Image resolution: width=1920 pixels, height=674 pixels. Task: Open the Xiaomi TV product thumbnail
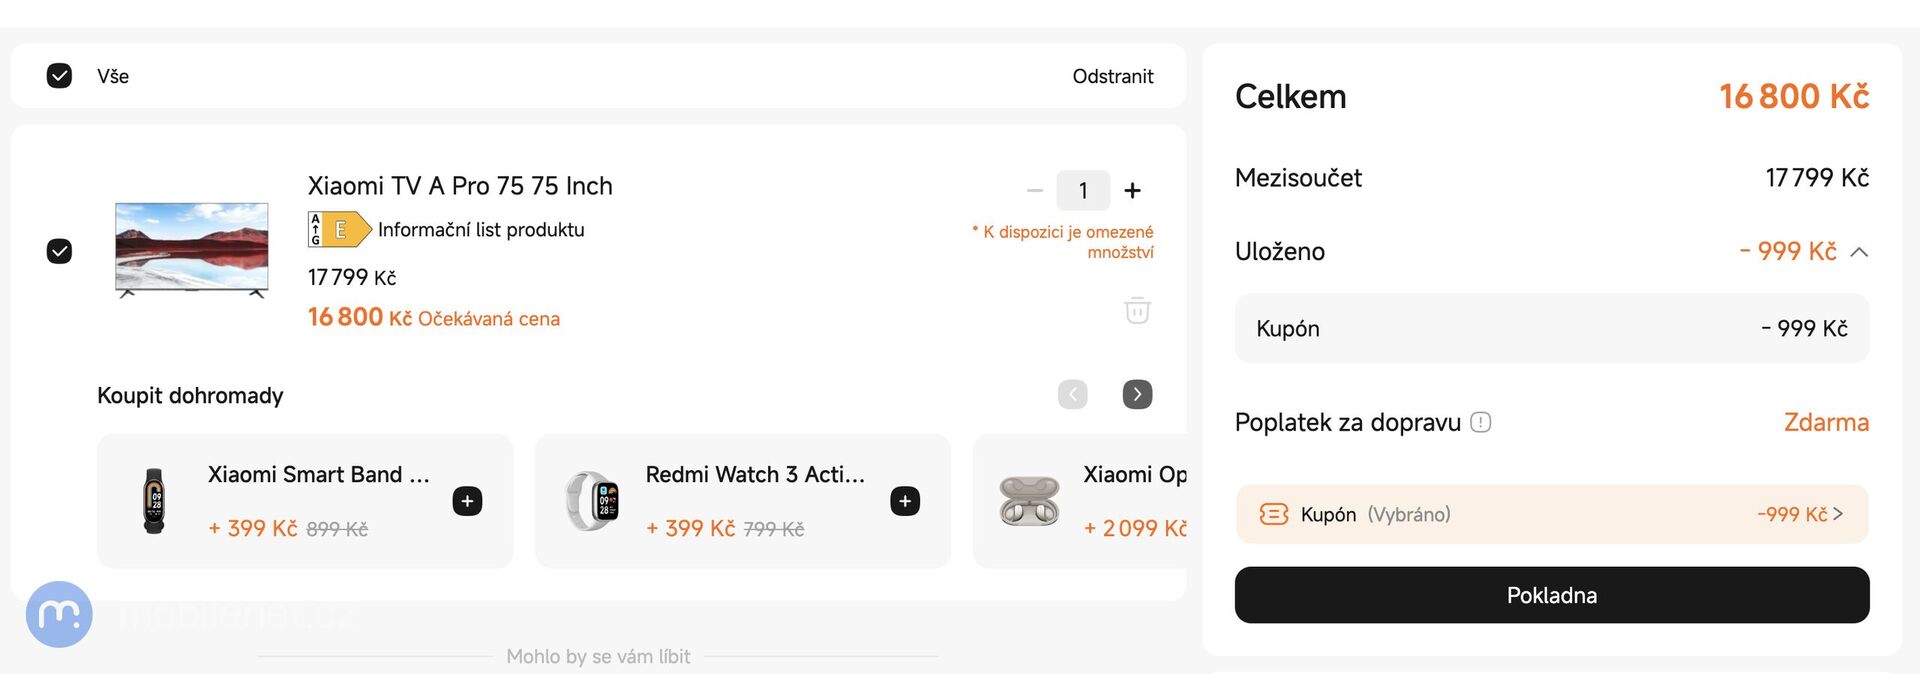[x=192, y=250]
